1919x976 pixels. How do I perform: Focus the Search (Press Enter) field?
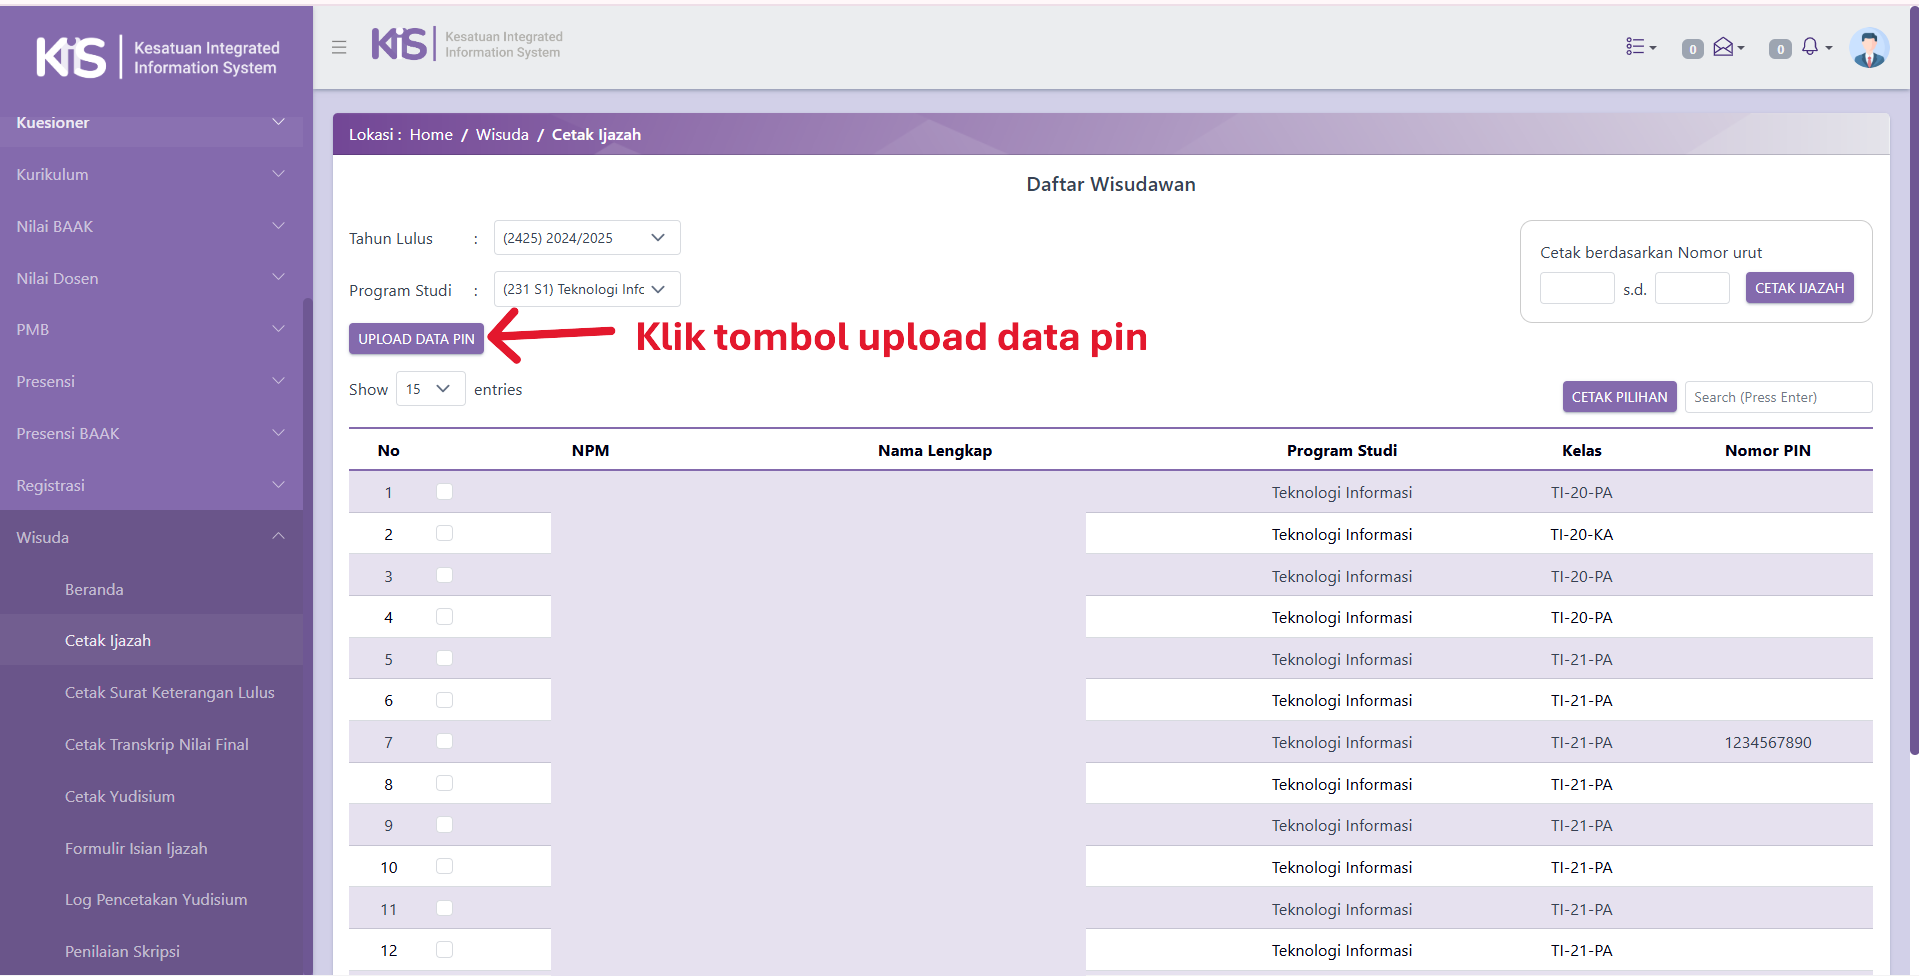tap(1777, 397)
